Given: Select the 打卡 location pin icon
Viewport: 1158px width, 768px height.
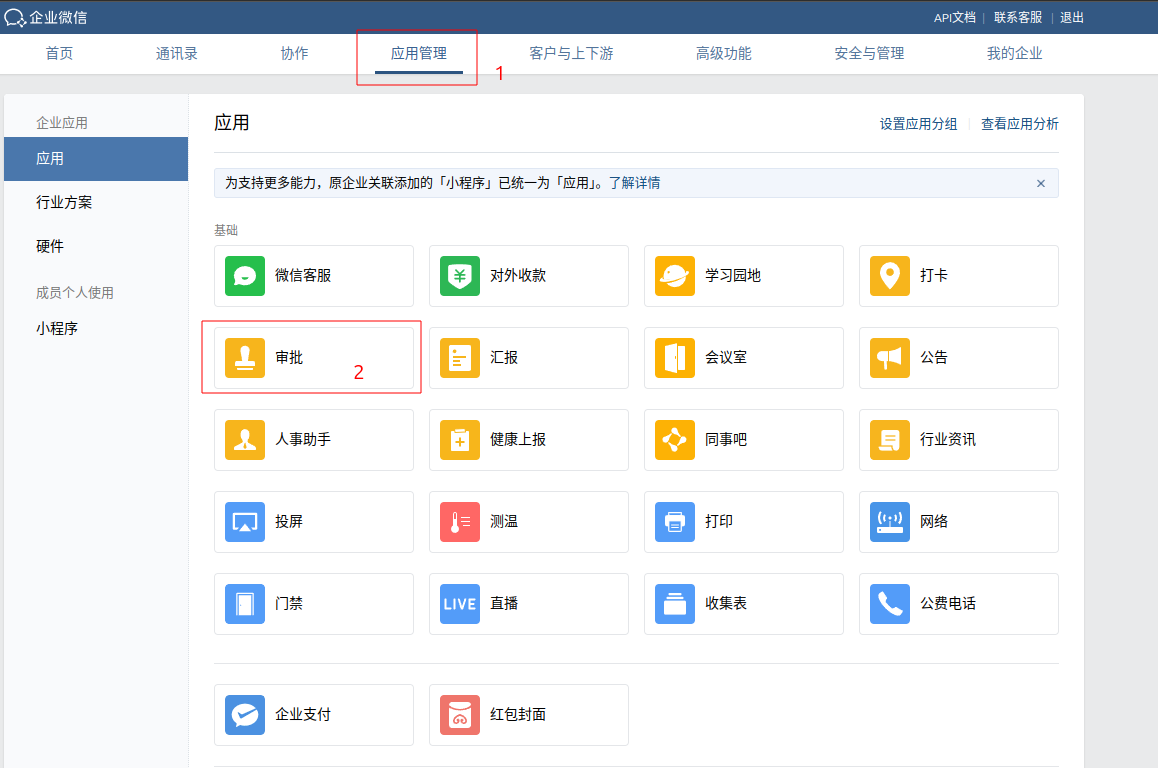Looking at the screenshot, I should point(890,276).
